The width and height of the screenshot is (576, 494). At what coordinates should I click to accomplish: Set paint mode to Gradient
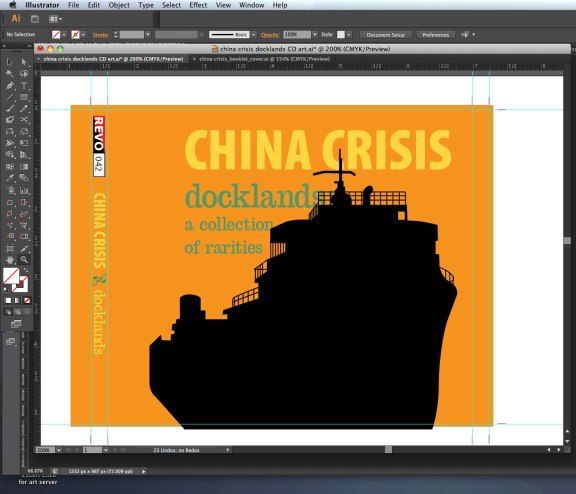(x=17, y=300)
